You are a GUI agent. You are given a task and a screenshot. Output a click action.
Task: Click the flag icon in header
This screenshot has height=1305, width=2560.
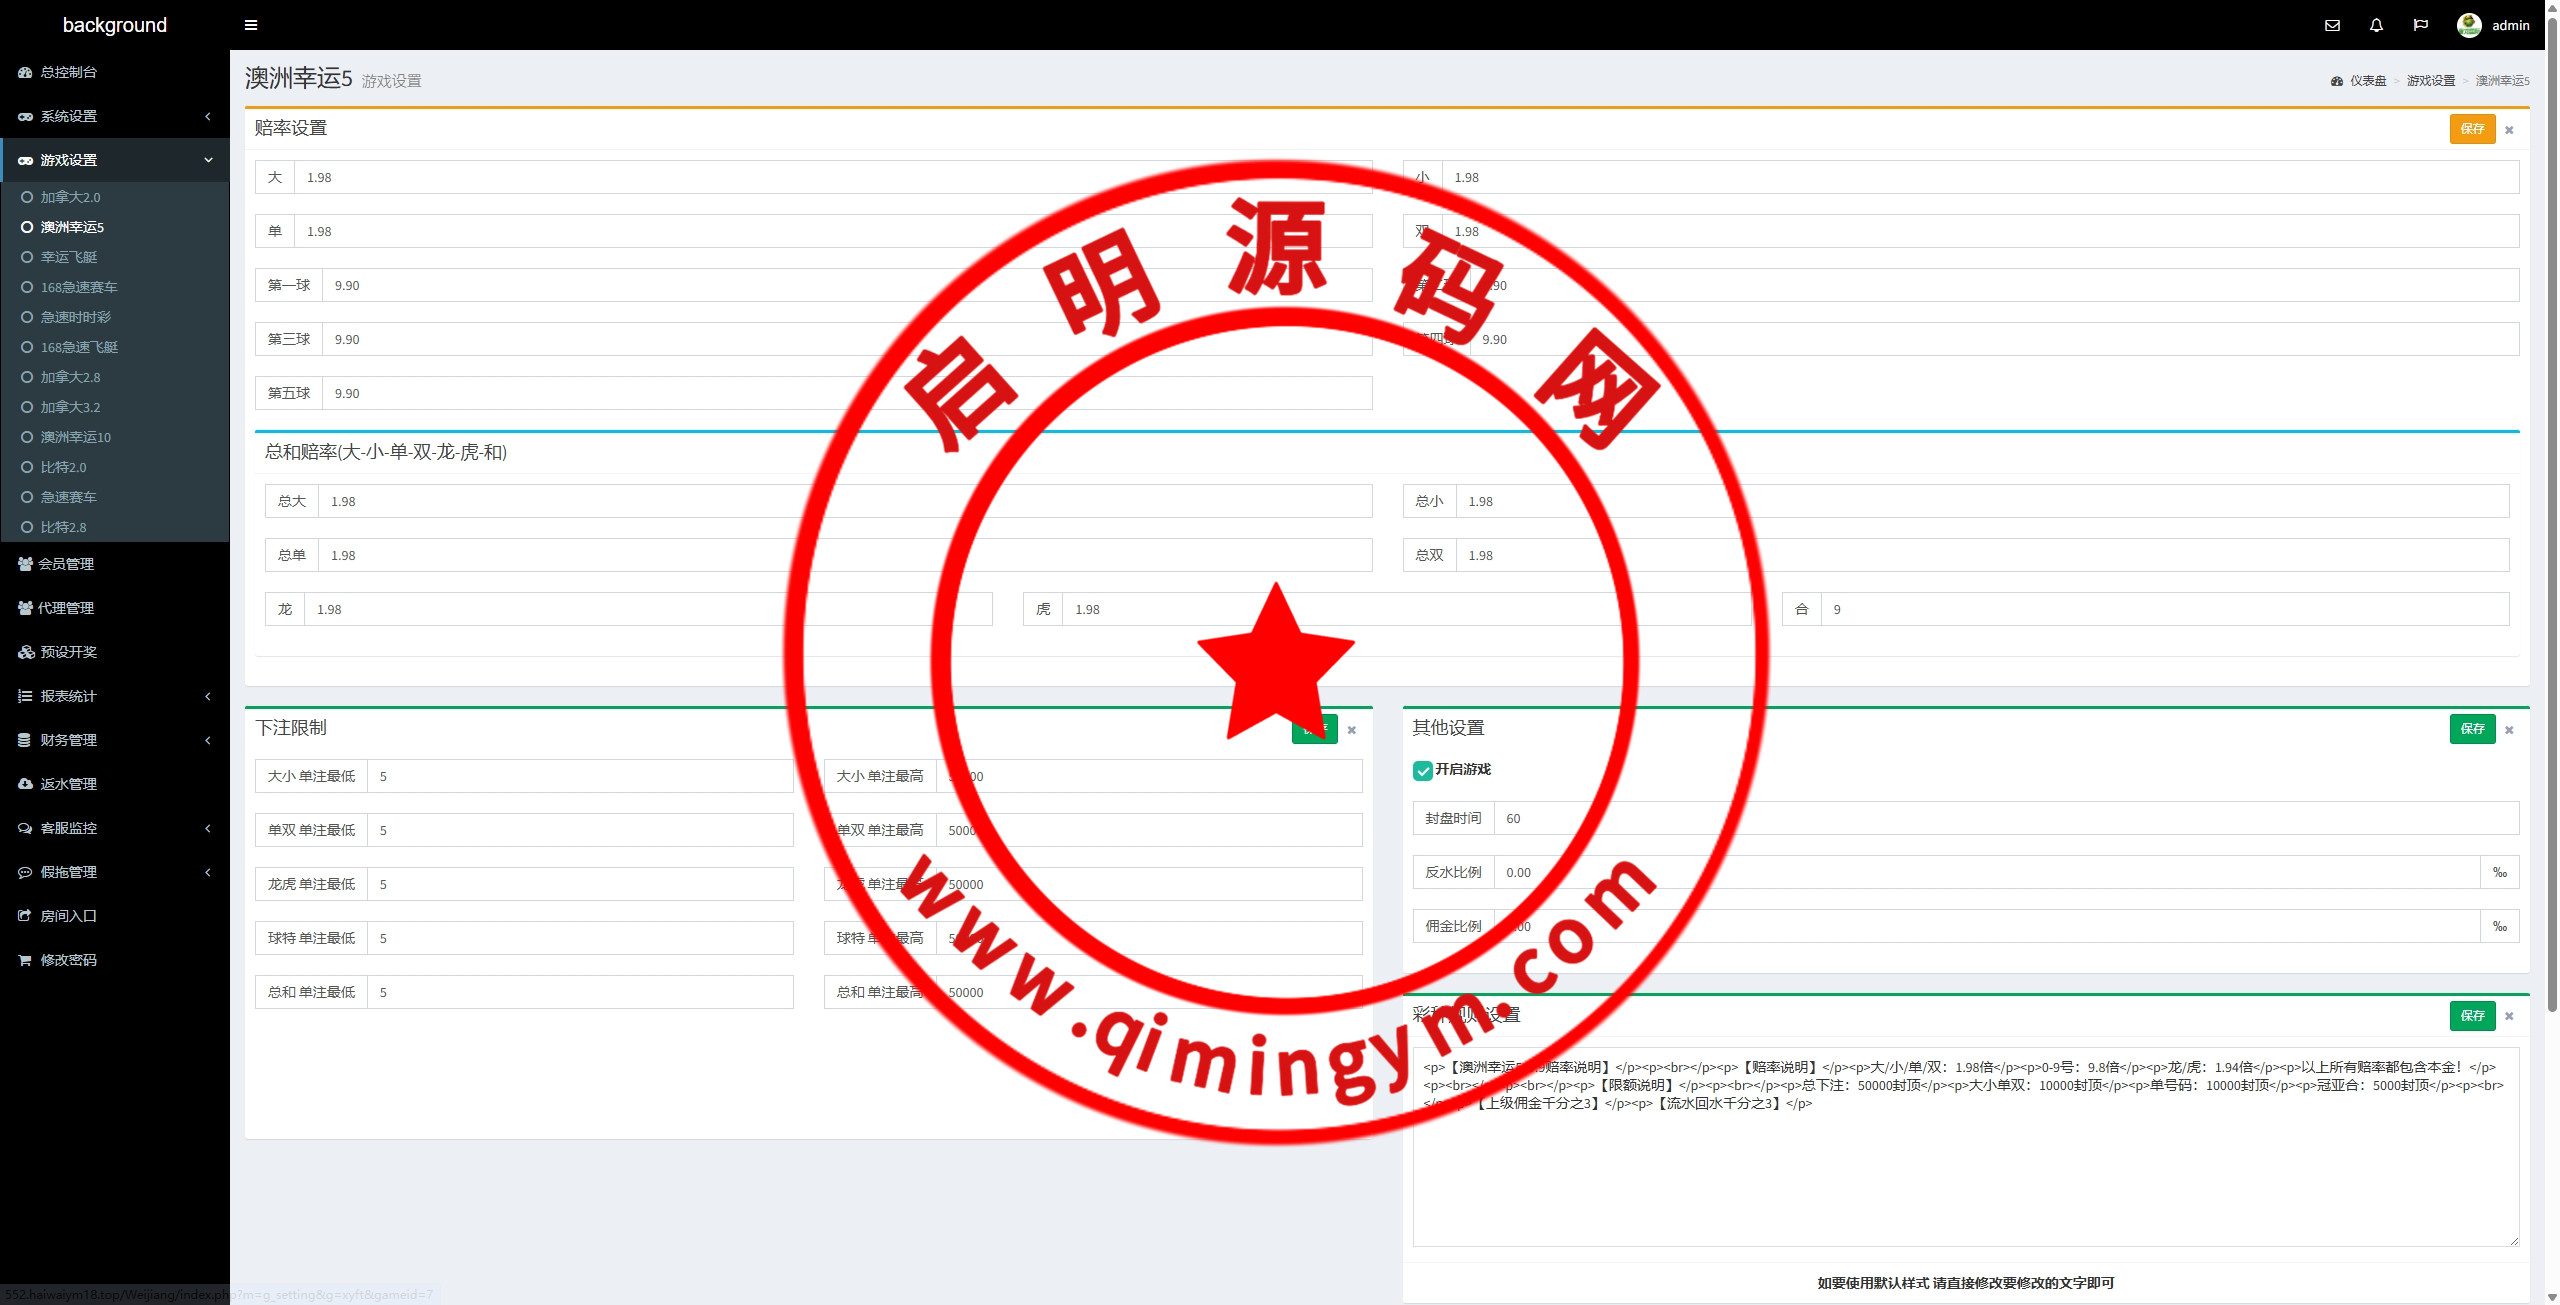[x=2420, y=25]
